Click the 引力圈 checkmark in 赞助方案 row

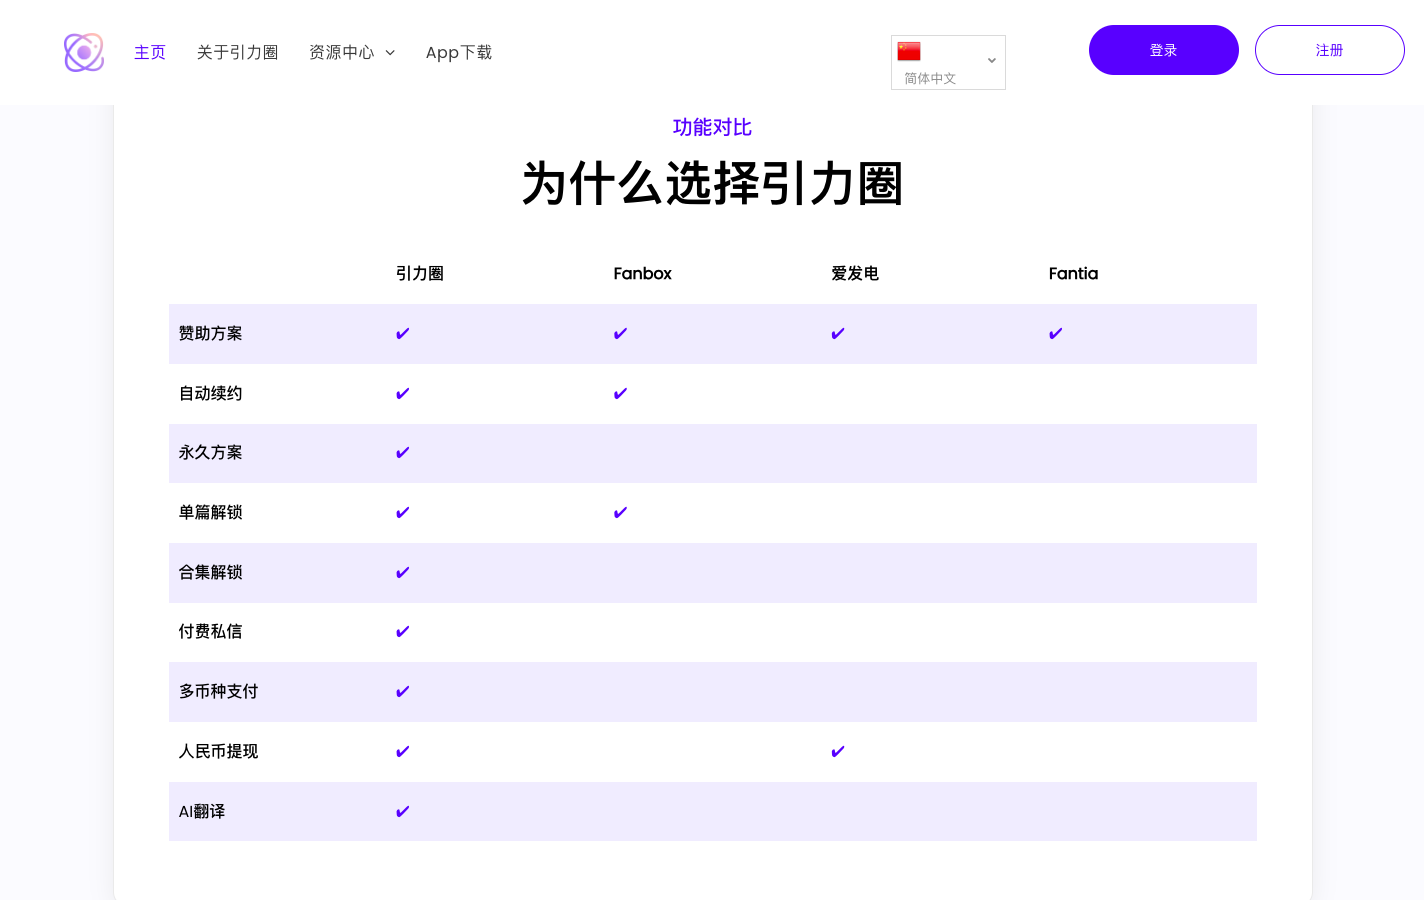[x=403, y=334]
